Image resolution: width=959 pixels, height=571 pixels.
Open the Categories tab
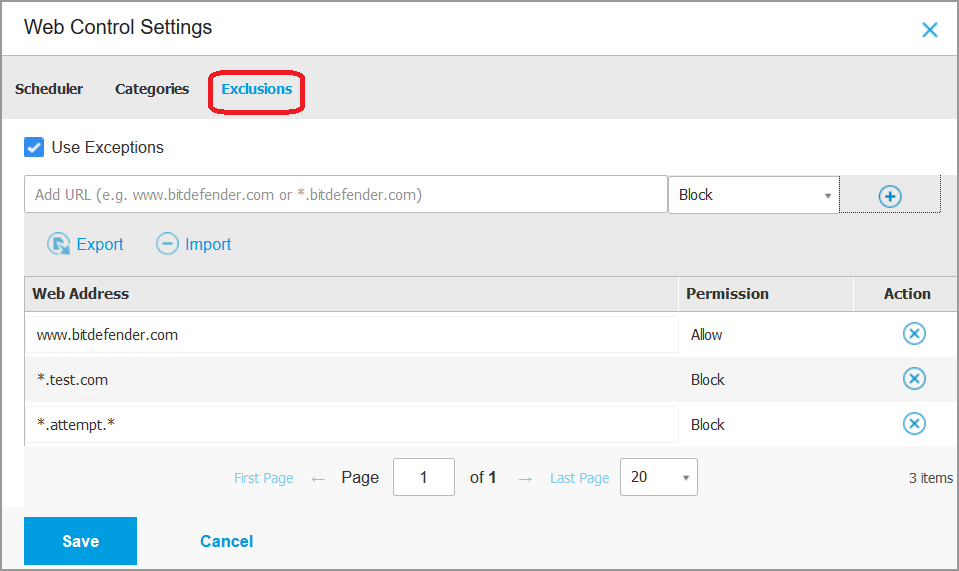pos(152,89)
